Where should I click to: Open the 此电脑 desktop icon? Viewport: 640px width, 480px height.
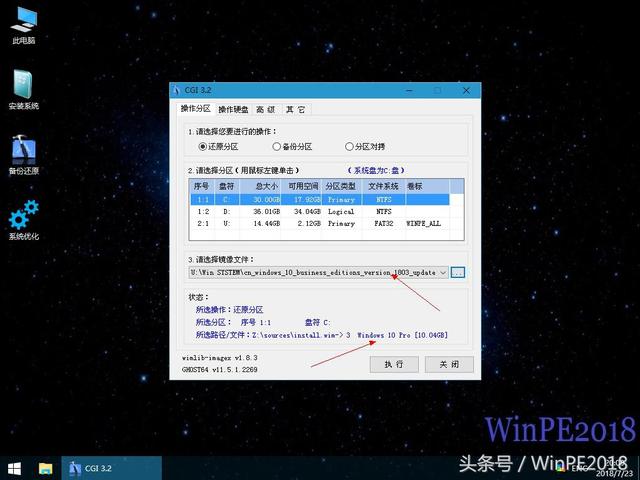point(24,25)
